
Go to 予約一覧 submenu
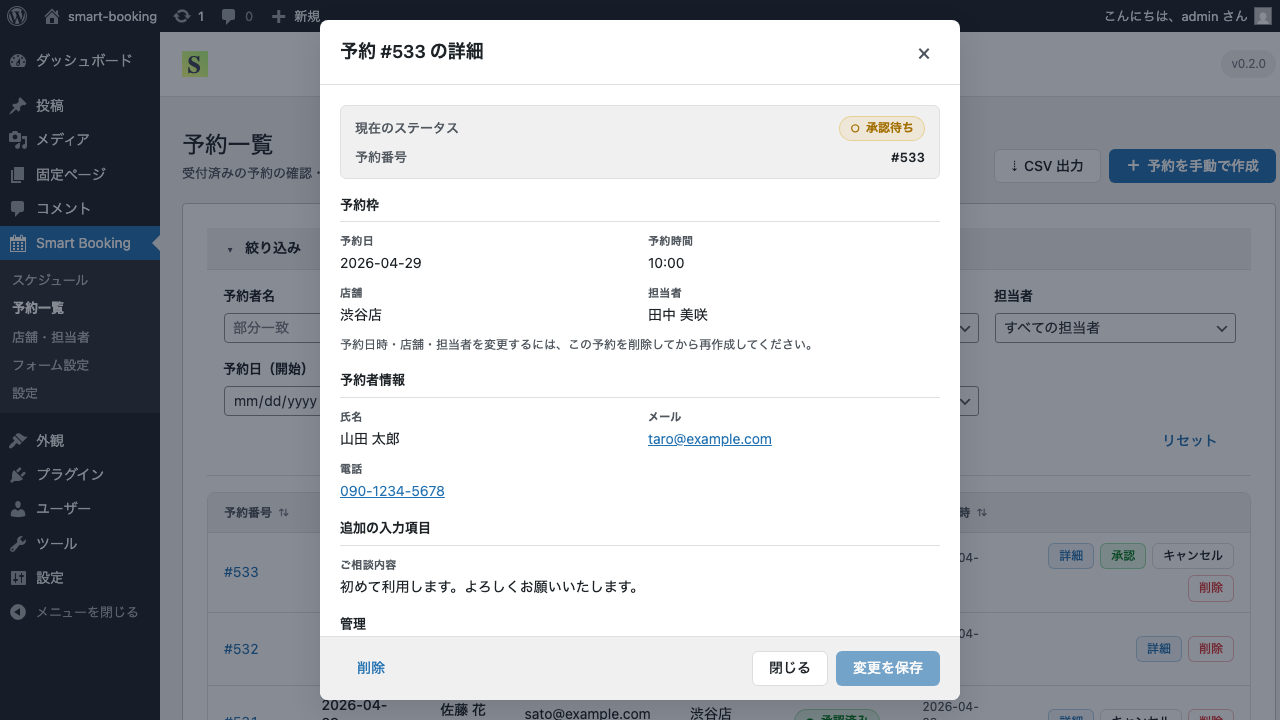(x=38, y=308)
